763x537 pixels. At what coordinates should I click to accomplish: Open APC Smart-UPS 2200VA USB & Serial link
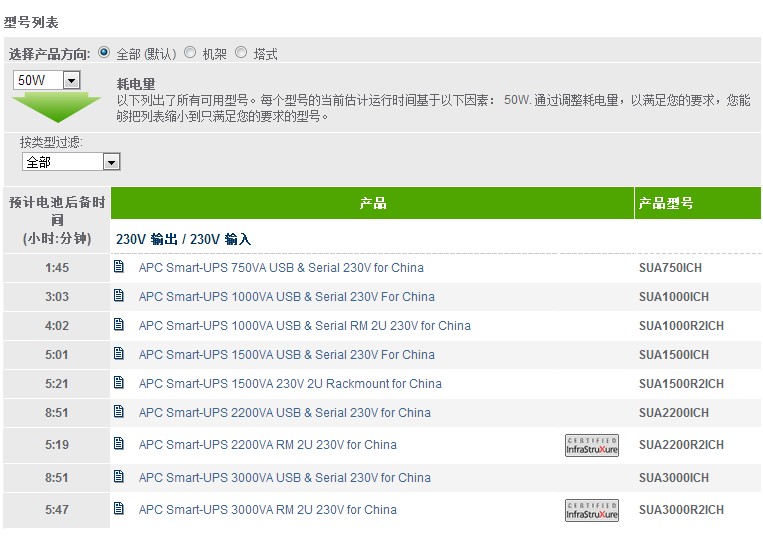coord(285,413)
